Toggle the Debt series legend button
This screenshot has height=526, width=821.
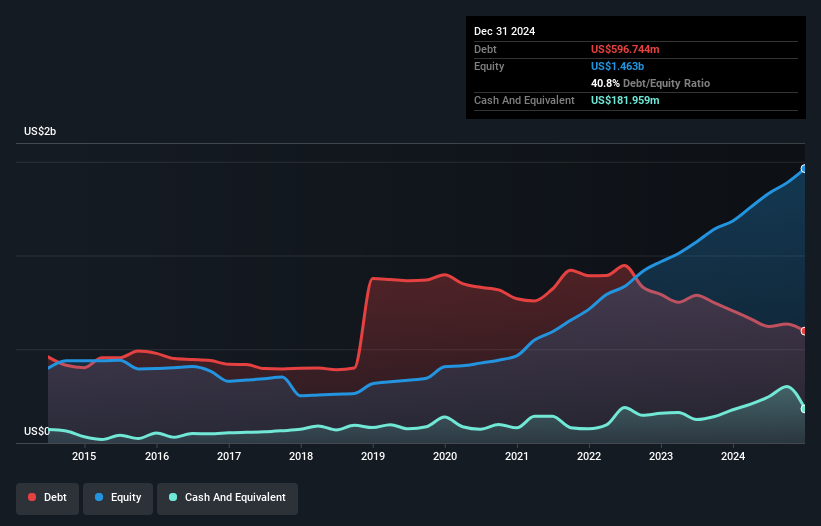(48, 498)
